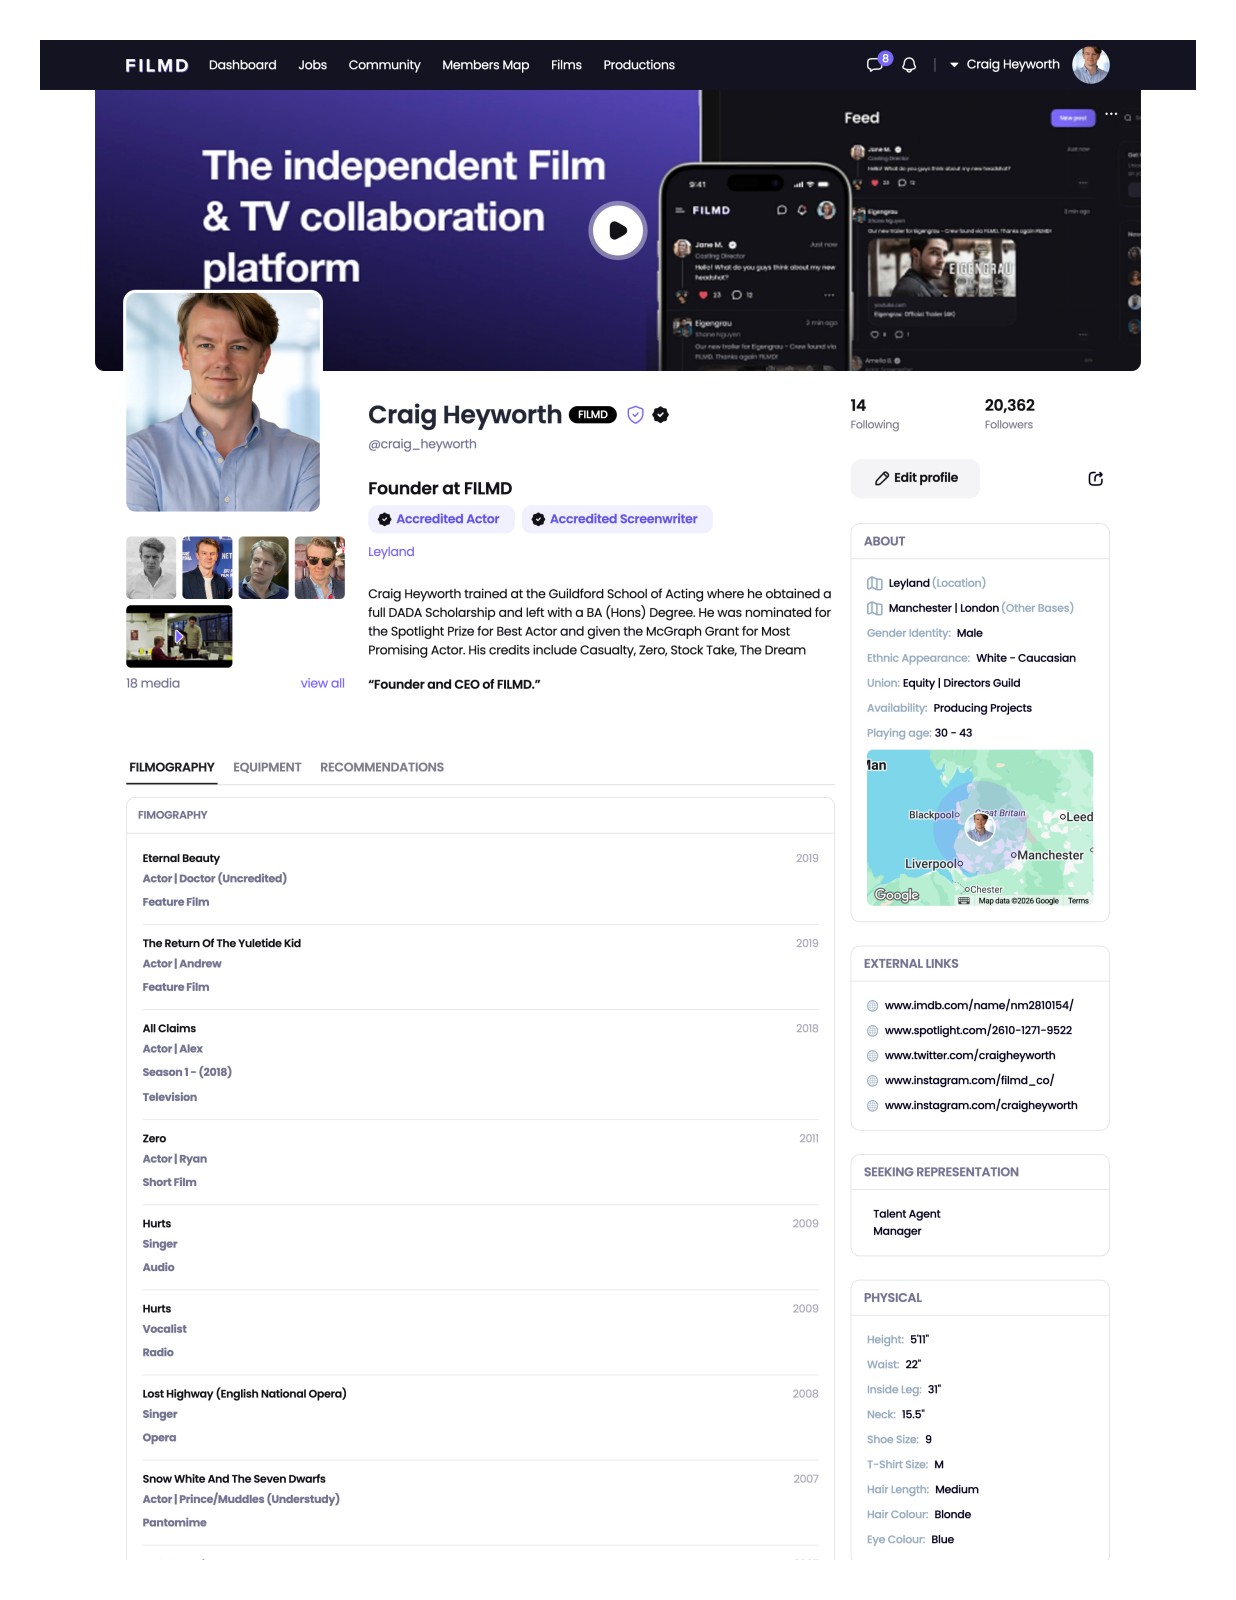Viewport: 1236px width, 1600px height.
Task: Open the video media thumbnail
Action: click(179, 636)
